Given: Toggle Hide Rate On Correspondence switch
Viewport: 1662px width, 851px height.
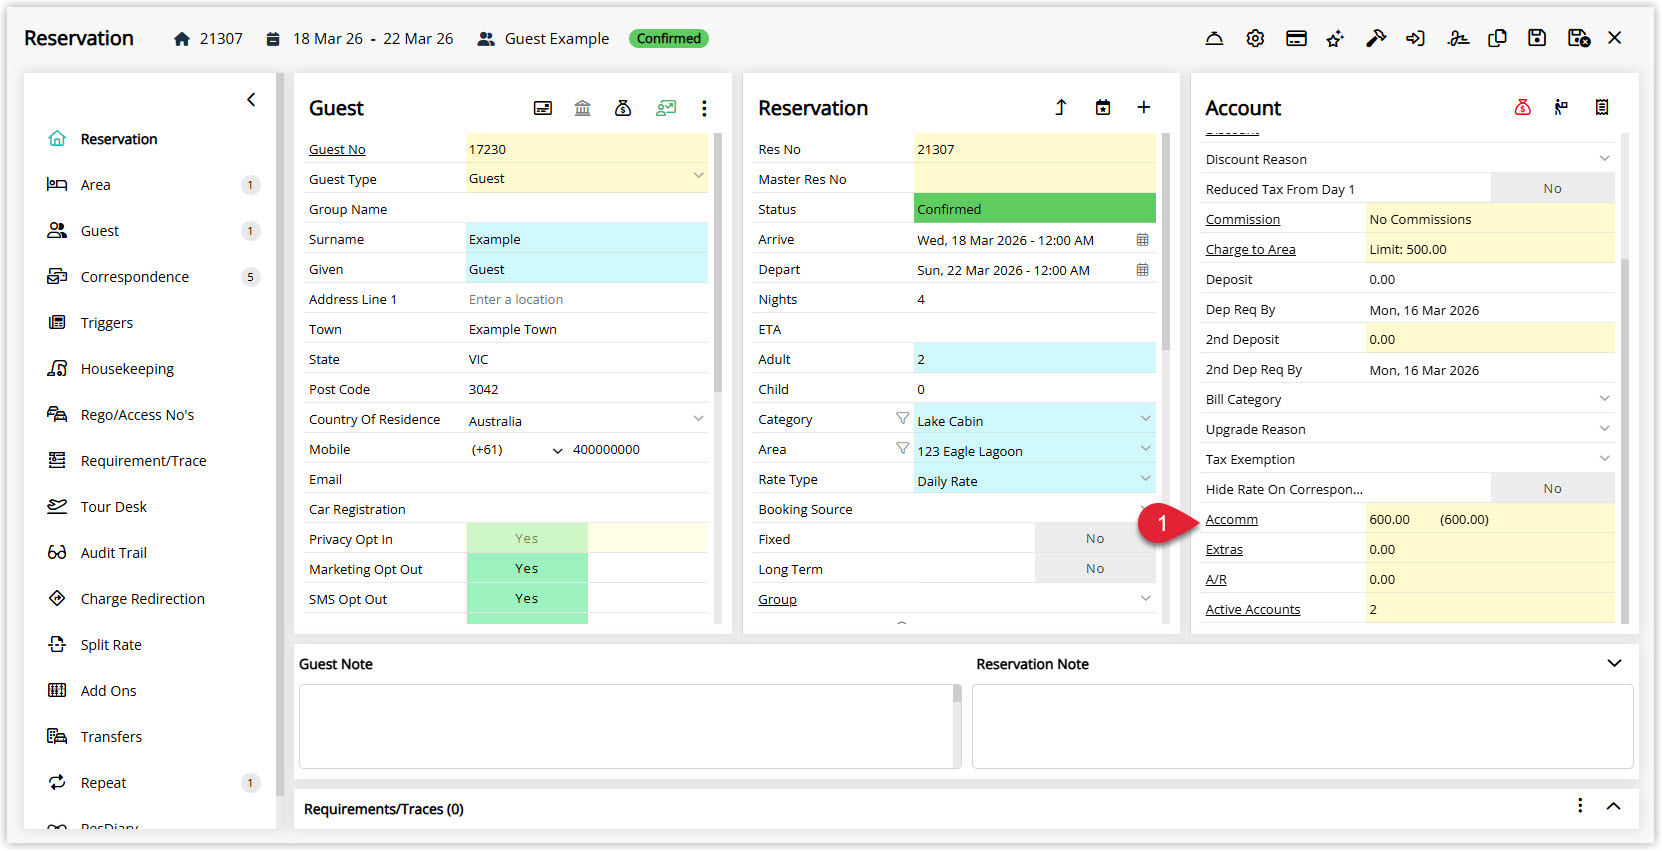Looking at the screenshot, I should click(x=1552, y=488).
